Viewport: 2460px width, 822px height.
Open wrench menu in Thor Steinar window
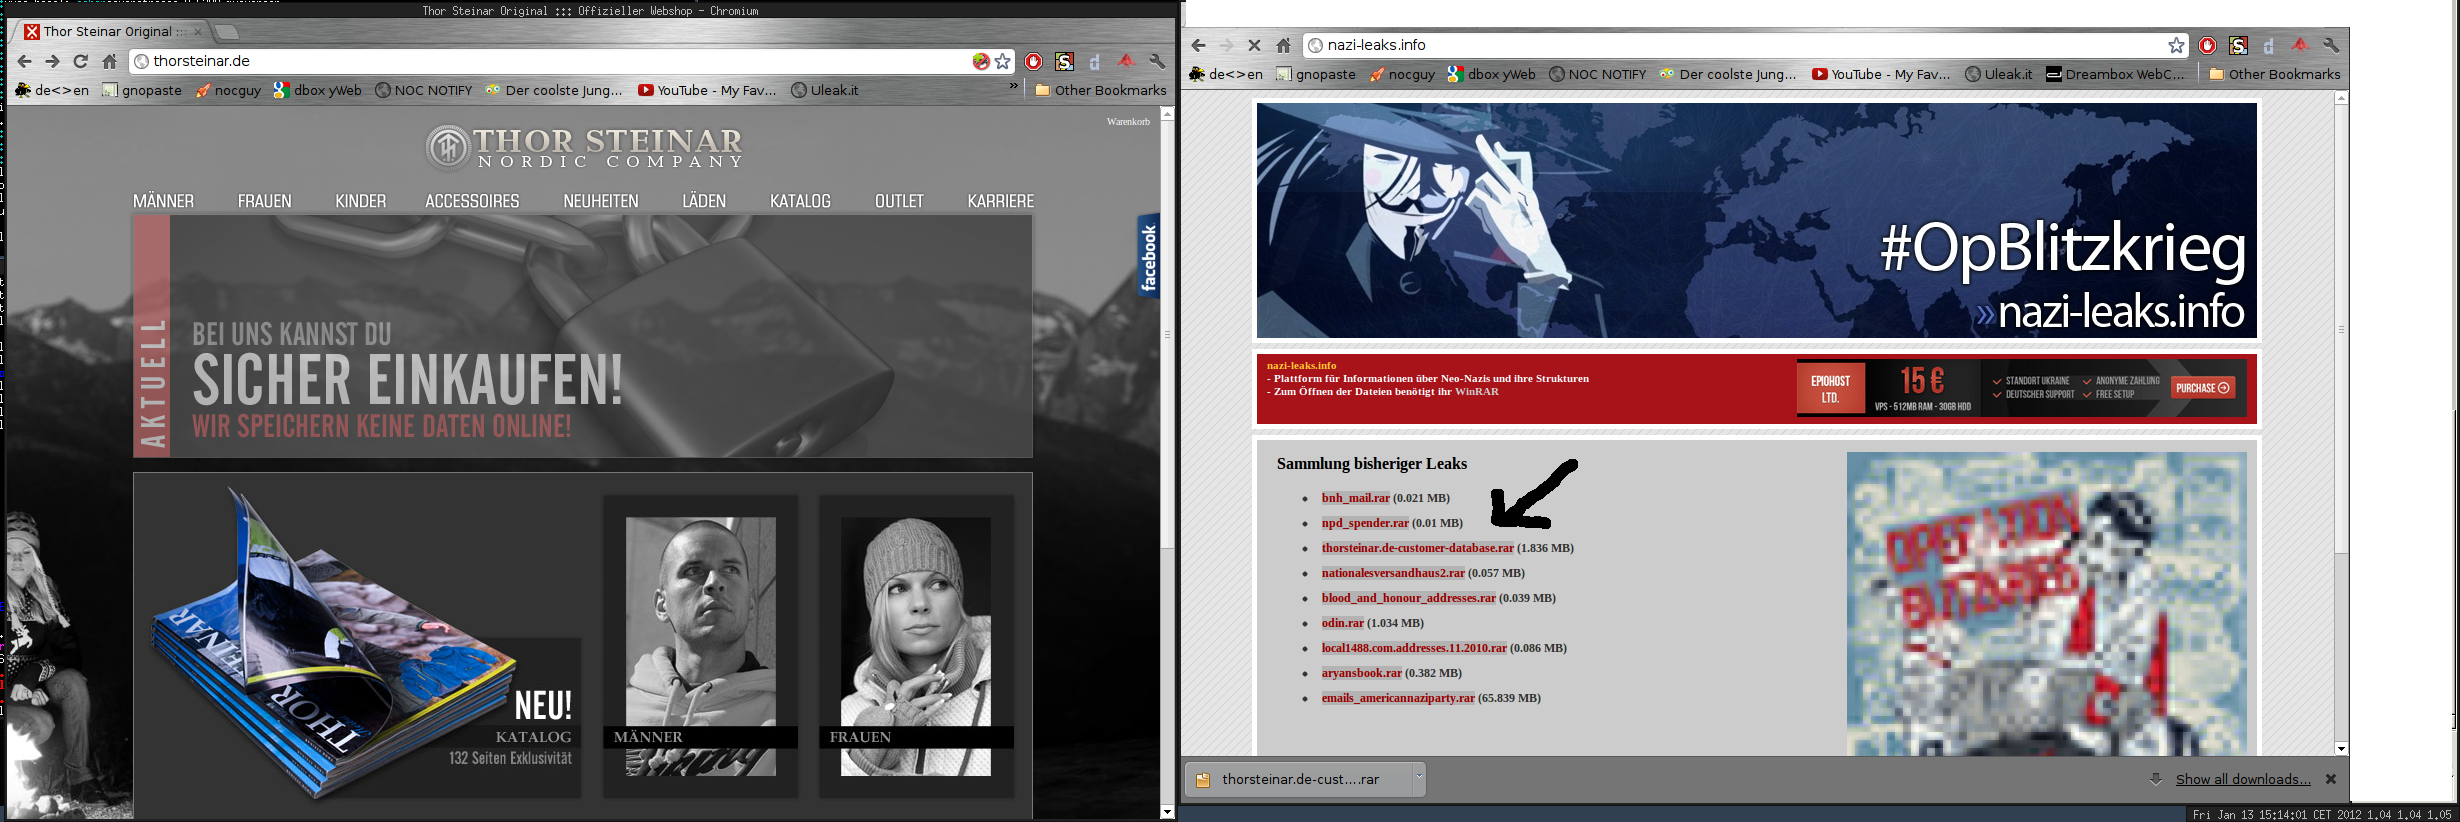click(1157, 61)
